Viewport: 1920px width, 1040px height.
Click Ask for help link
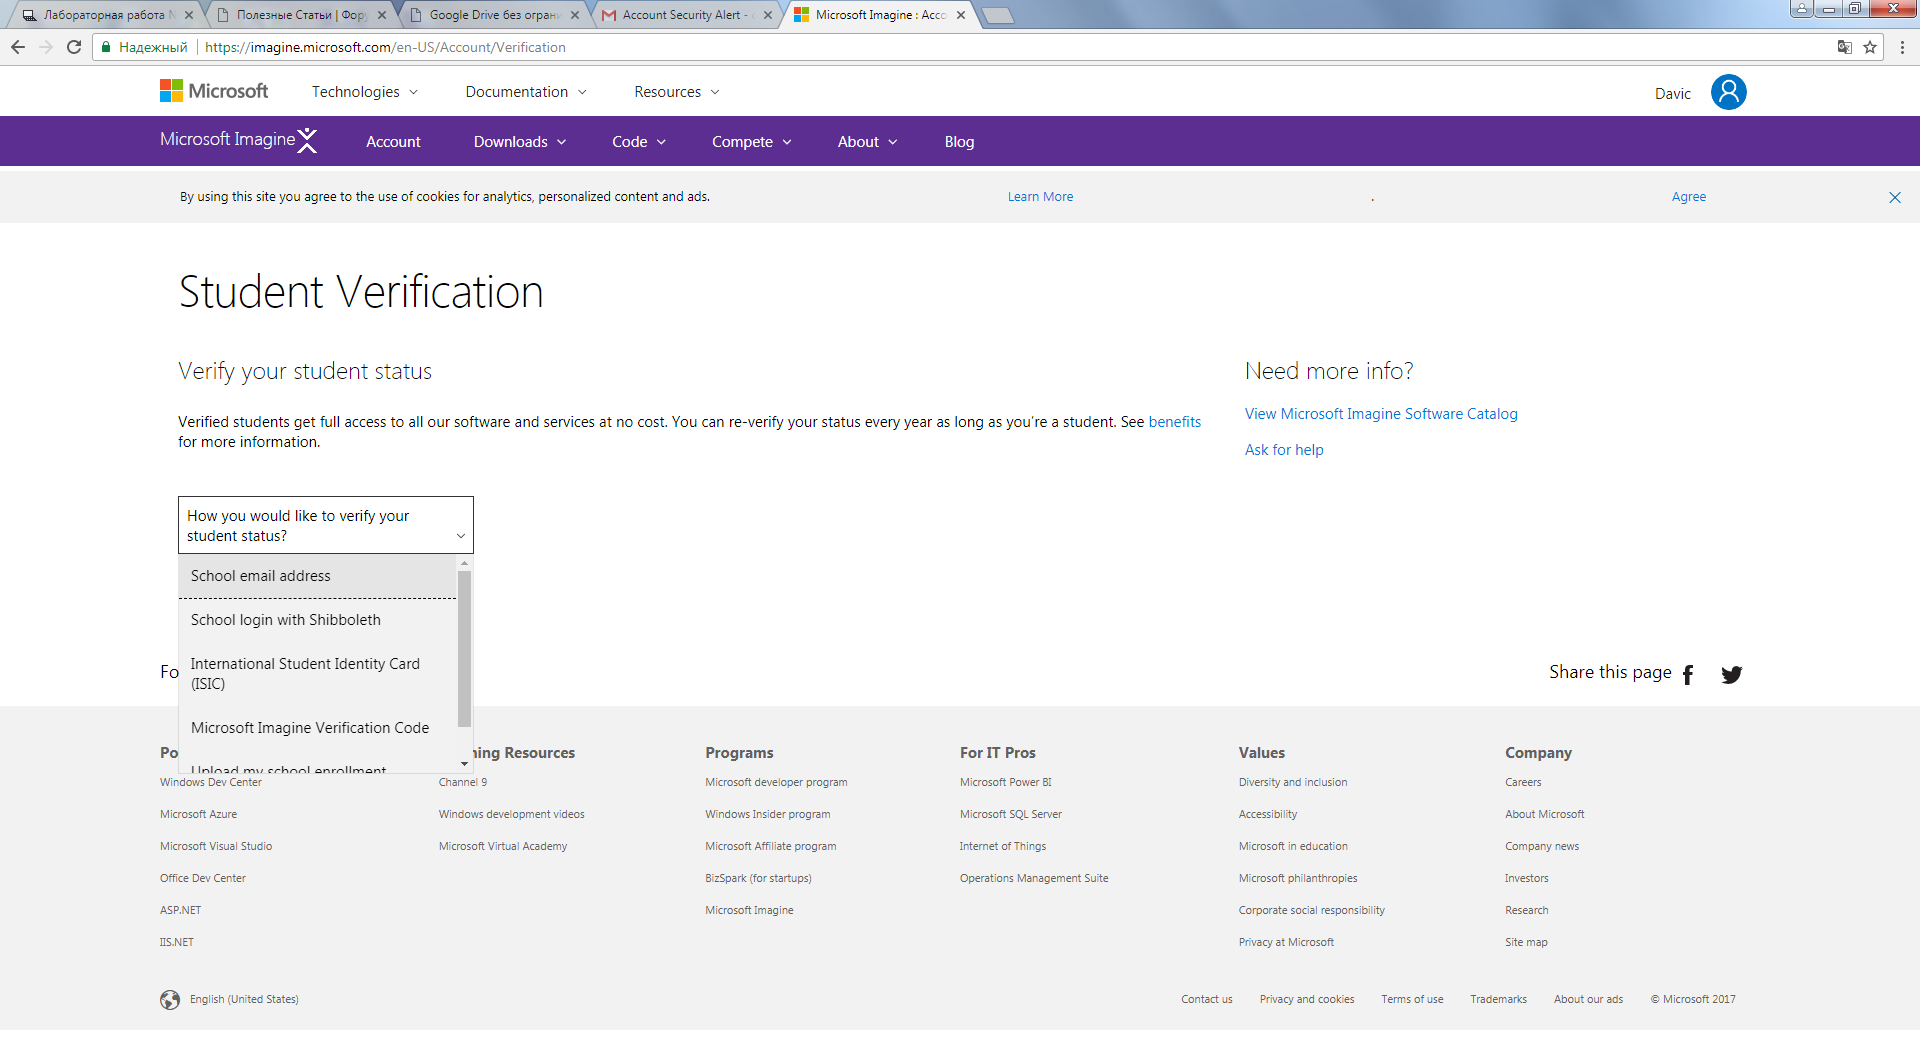(x=1284, y=450)
